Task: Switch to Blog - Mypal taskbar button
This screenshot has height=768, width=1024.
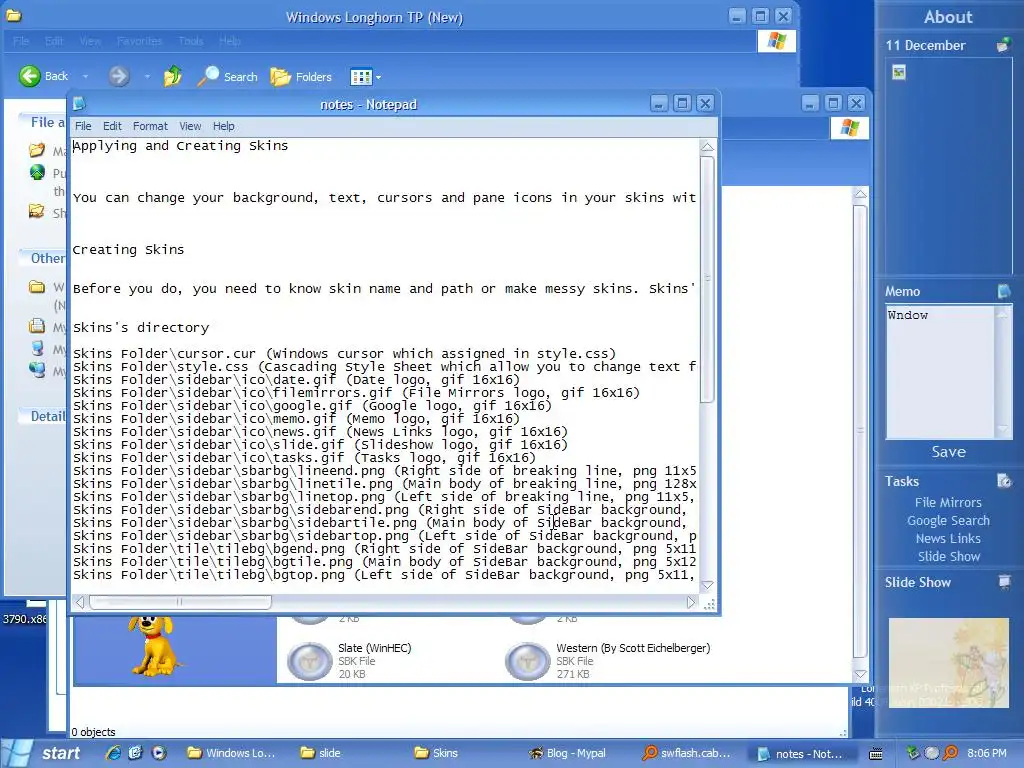Action: [567, 753]
